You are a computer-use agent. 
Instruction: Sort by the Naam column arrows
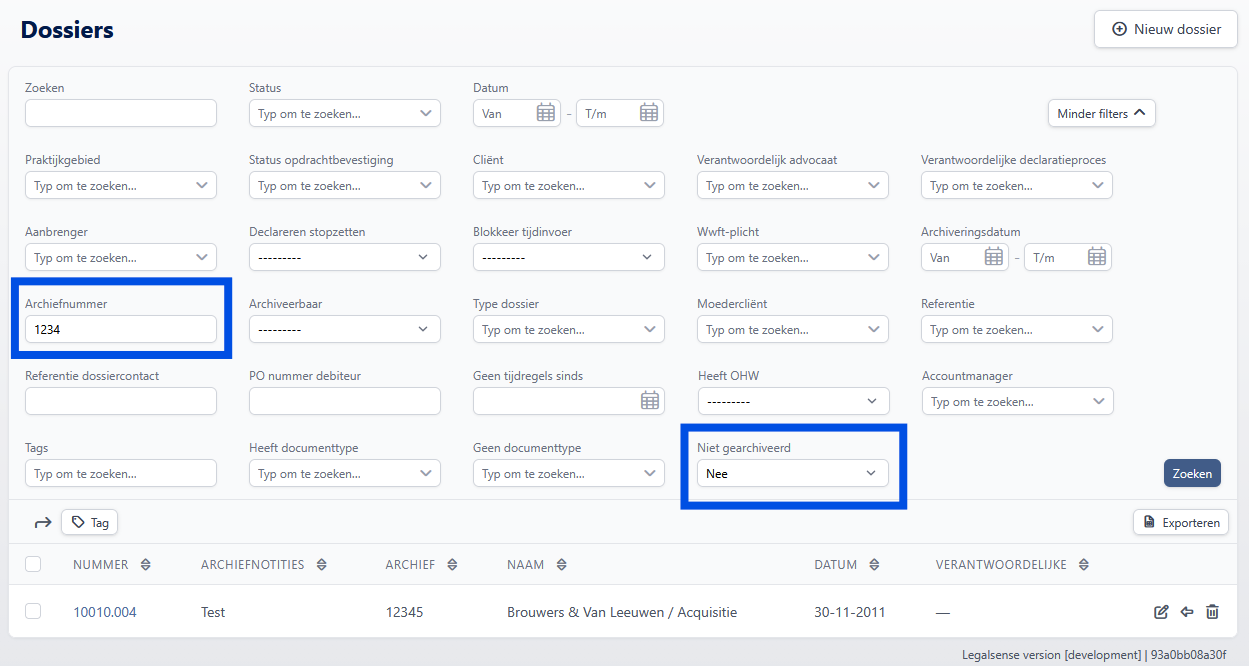561,565
